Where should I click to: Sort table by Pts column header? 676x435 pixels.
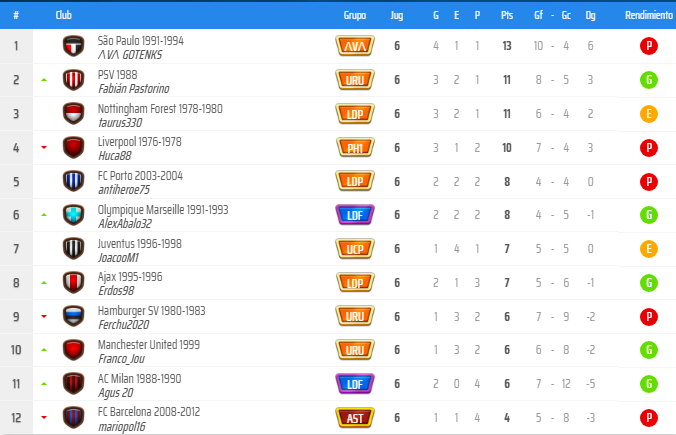click(x=507, y=16)
